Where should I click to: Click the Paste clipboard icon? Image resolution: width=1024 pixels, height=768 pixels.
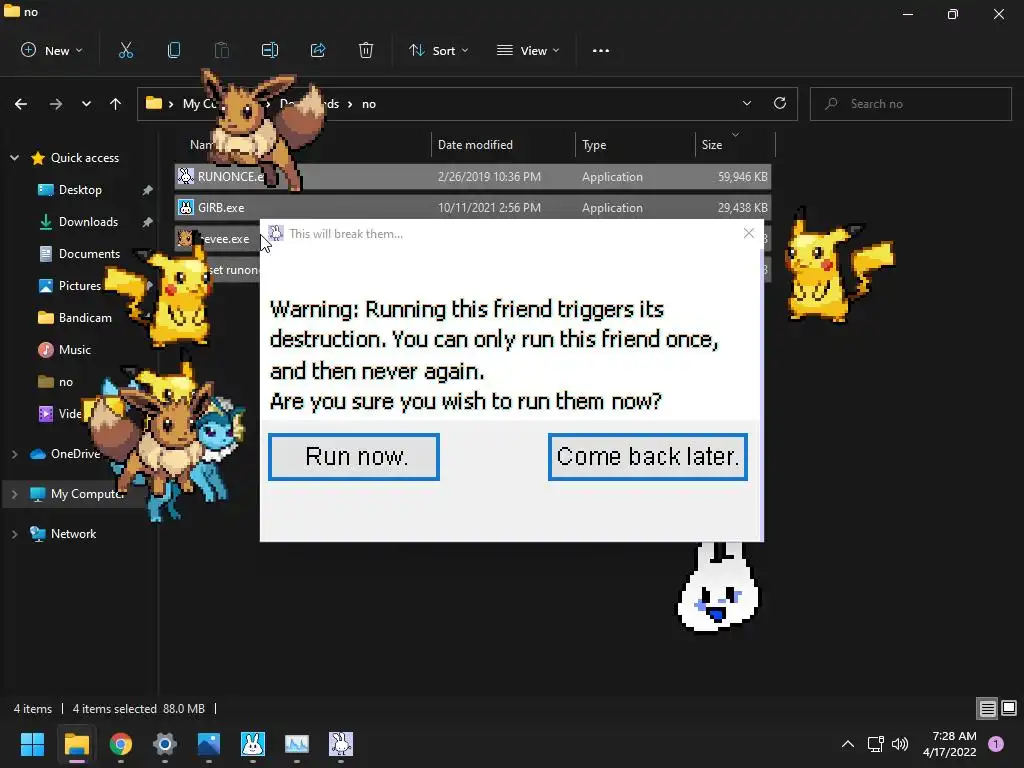222,50
